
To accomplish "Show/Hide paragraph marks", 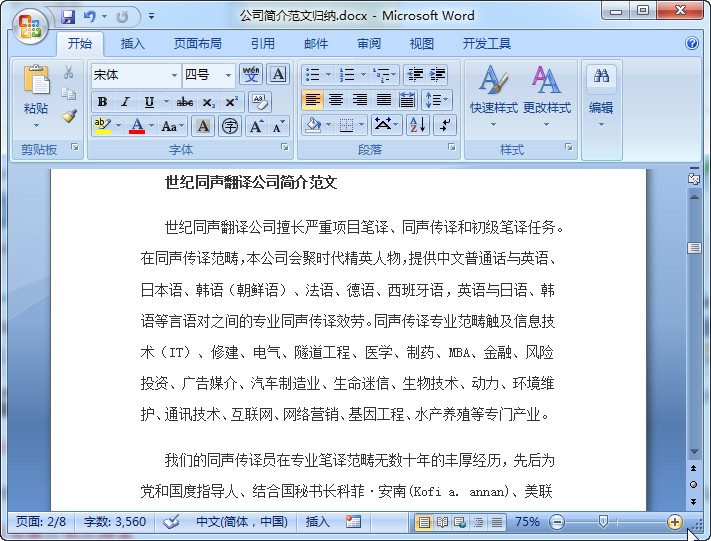I will 445,125.
